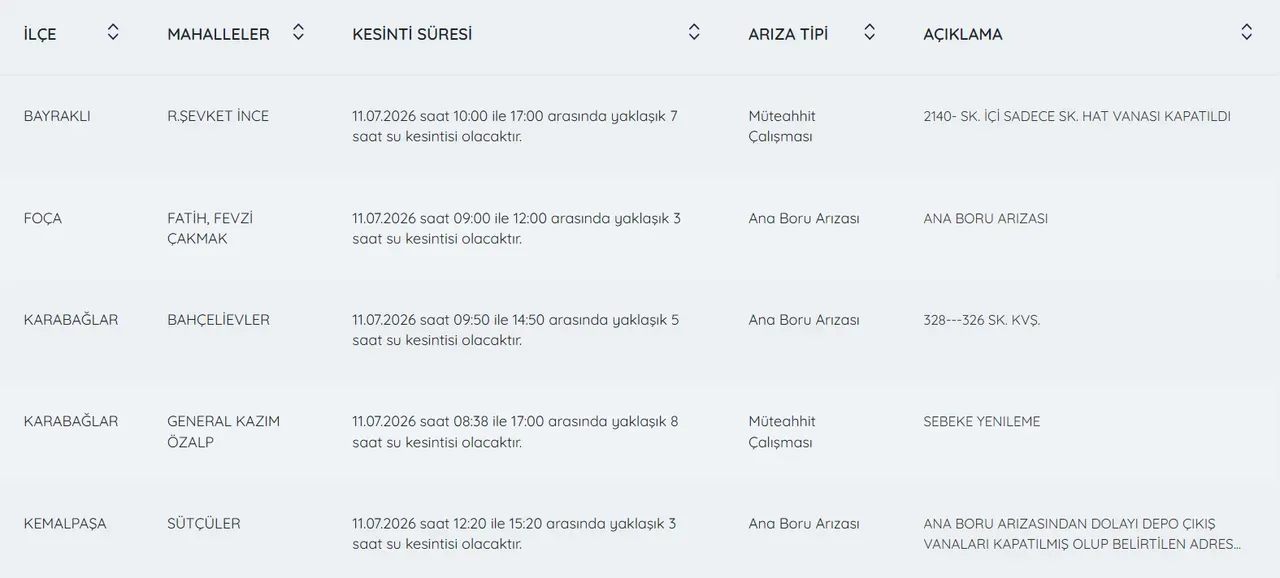Click the ARIZA TİPİ header text
The height and width of the screenshot is (578, 1280).
point(788,34)
